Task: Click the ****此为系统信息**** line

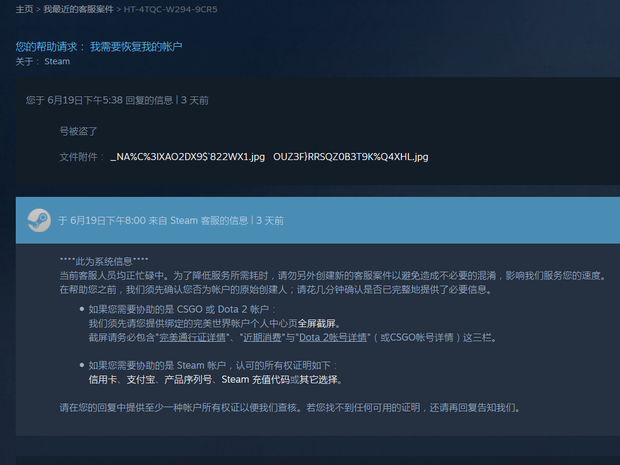Action: pyautogui.click(x=104, y=261)
